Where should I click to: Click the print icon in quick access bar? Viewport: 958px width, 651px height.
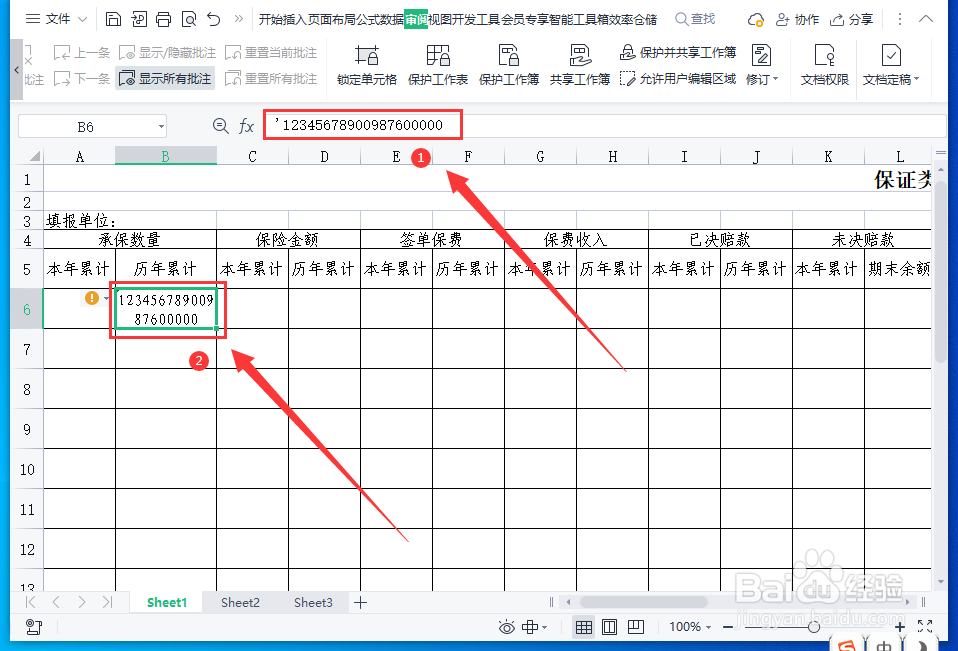pyautogui.click(x=163, y=19)
